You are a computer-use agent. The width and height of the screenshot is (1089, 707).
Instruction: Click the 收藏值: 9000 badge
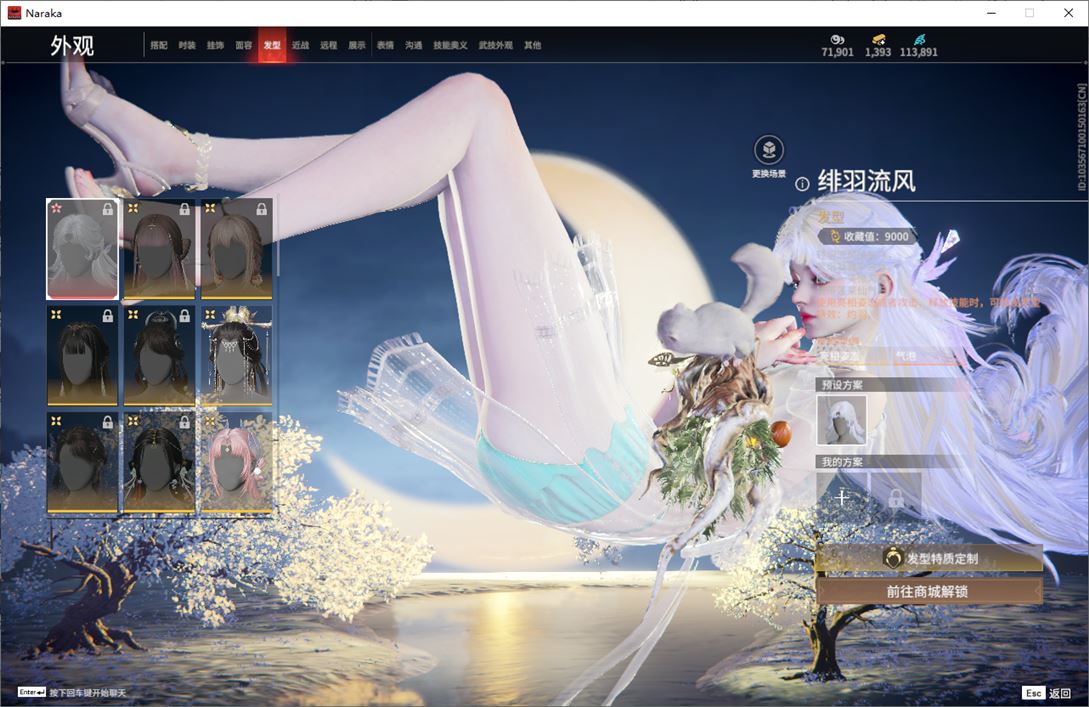pyautogui.click(x=869, y=236)
